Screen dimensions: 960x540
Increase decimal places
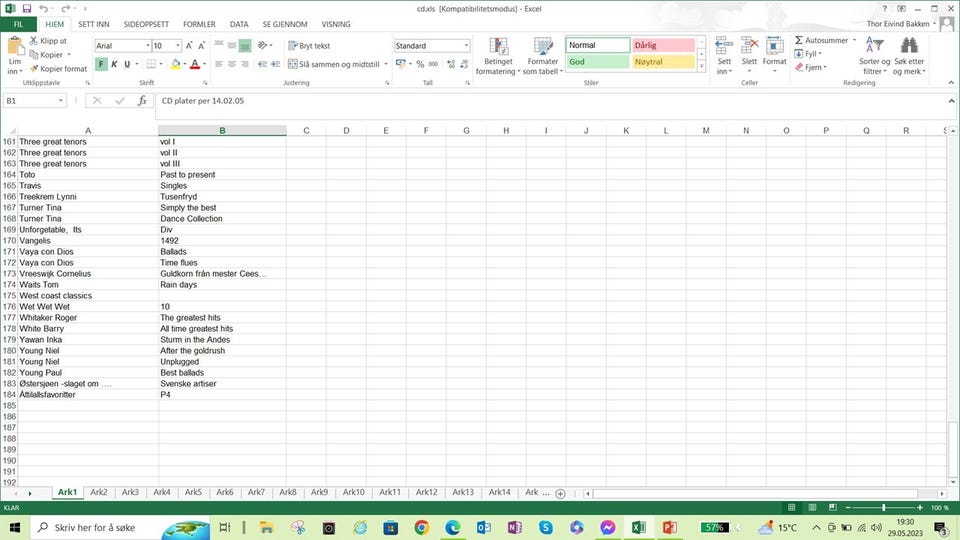[x=451, y=64]
